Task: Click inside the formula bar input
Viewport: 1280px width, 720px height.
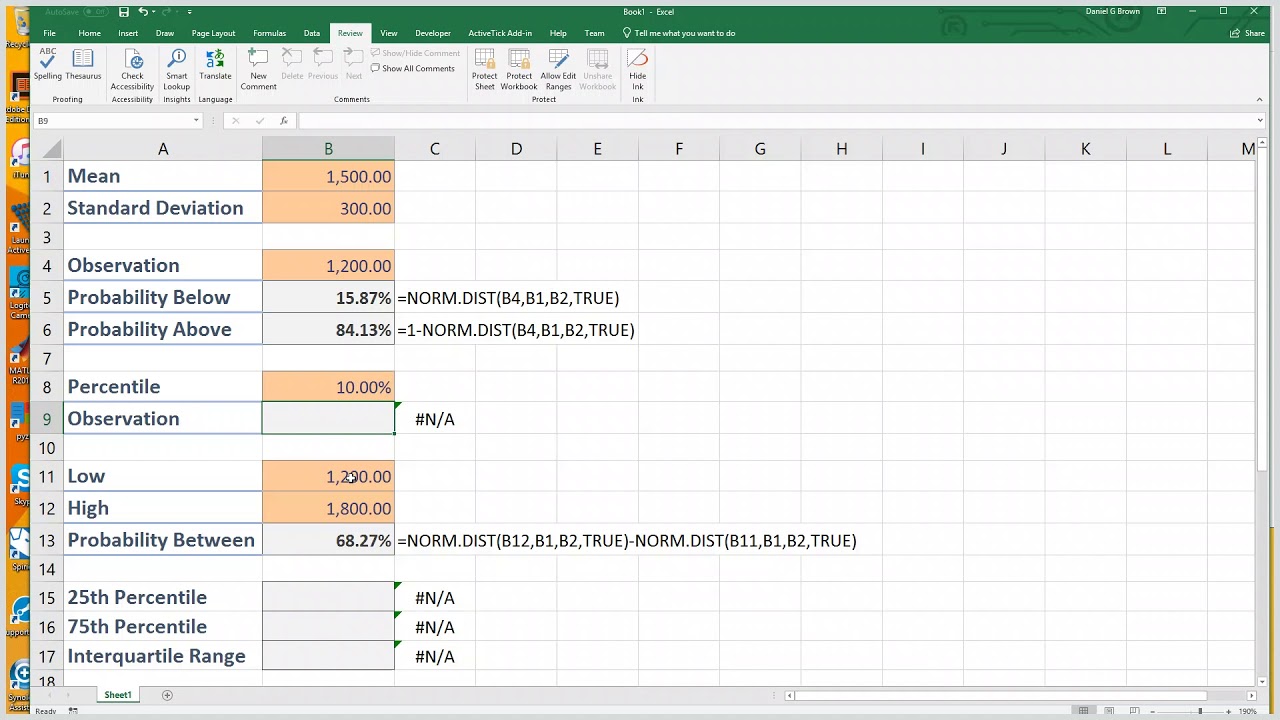Action: click(x=775, y=121)
